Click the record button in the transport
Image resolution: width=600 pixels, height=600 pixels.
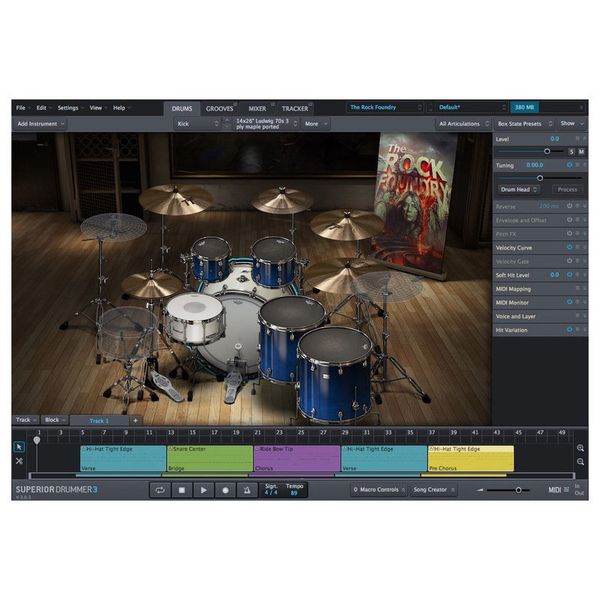click(x=225, y=490)
